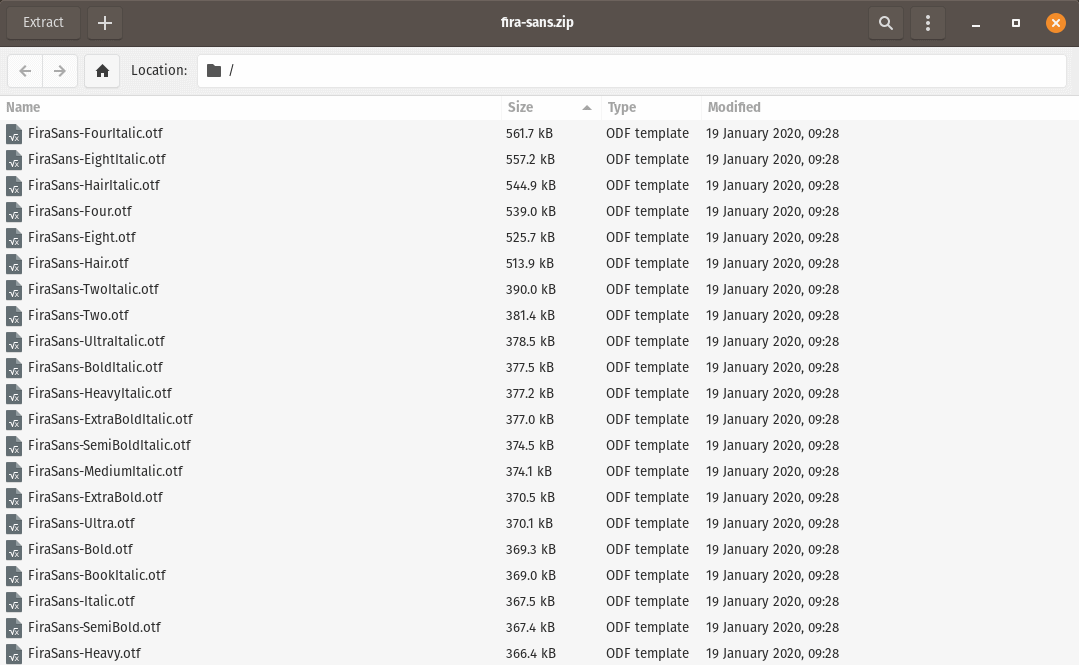Screen dimensions: 1079x665
Task: Go back with the left arrow icon
Action: point(25,71)
